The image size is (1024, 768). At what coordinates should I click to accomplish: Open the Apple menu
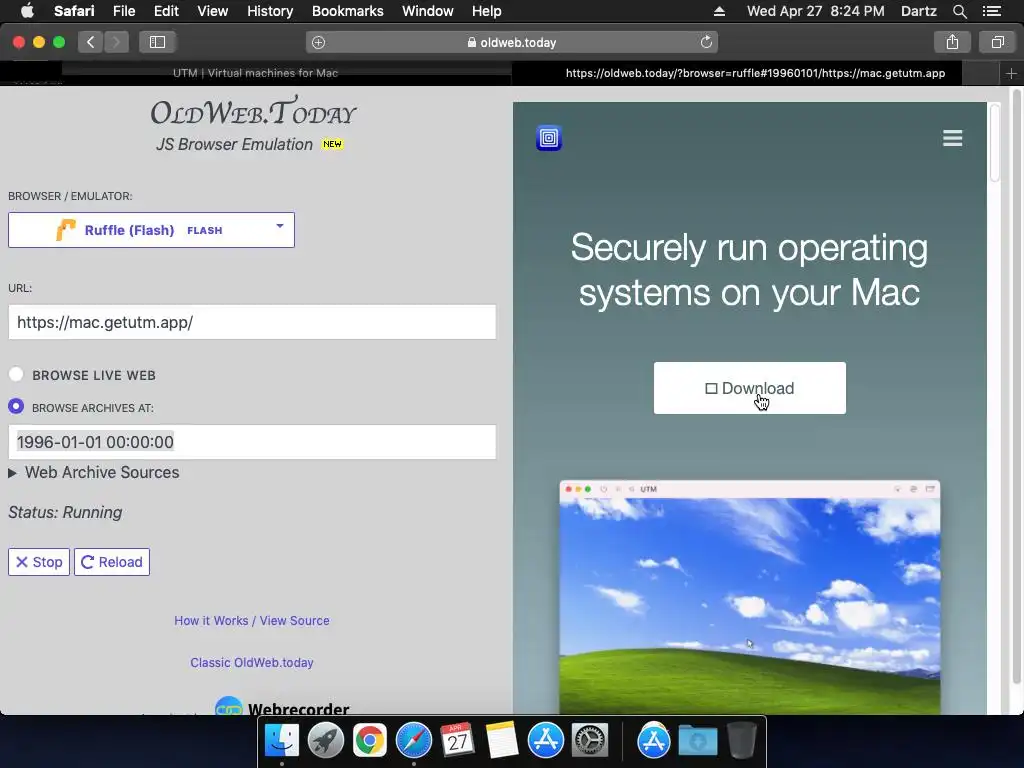[x=27, y=11]
